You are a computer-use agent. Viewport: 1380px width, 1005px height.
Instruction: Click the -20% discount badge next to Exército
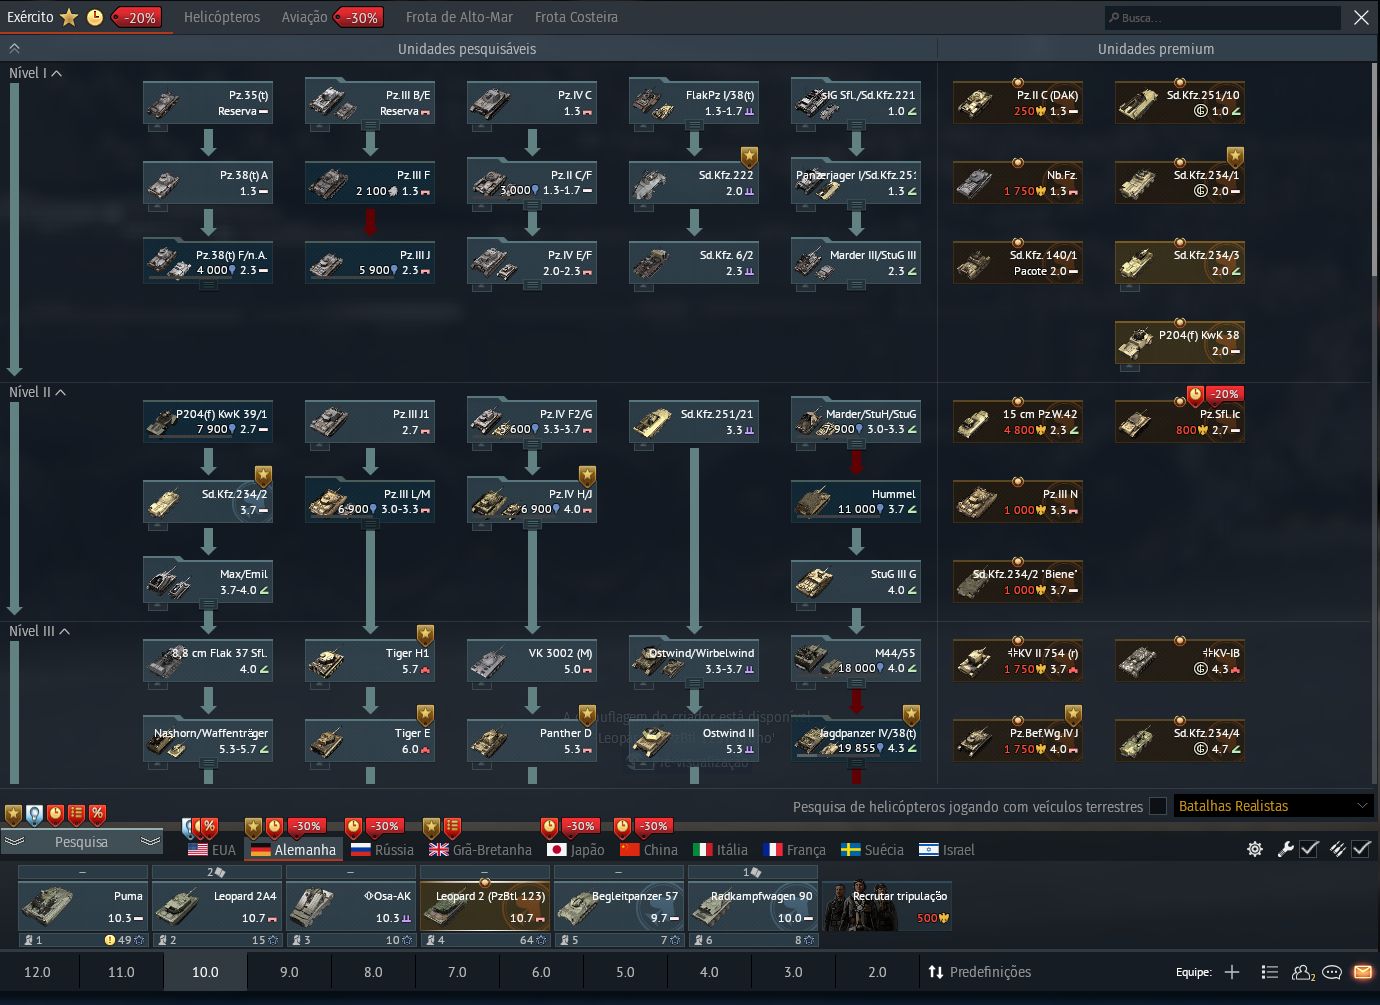pyautogui.click(x=139, y=17)
